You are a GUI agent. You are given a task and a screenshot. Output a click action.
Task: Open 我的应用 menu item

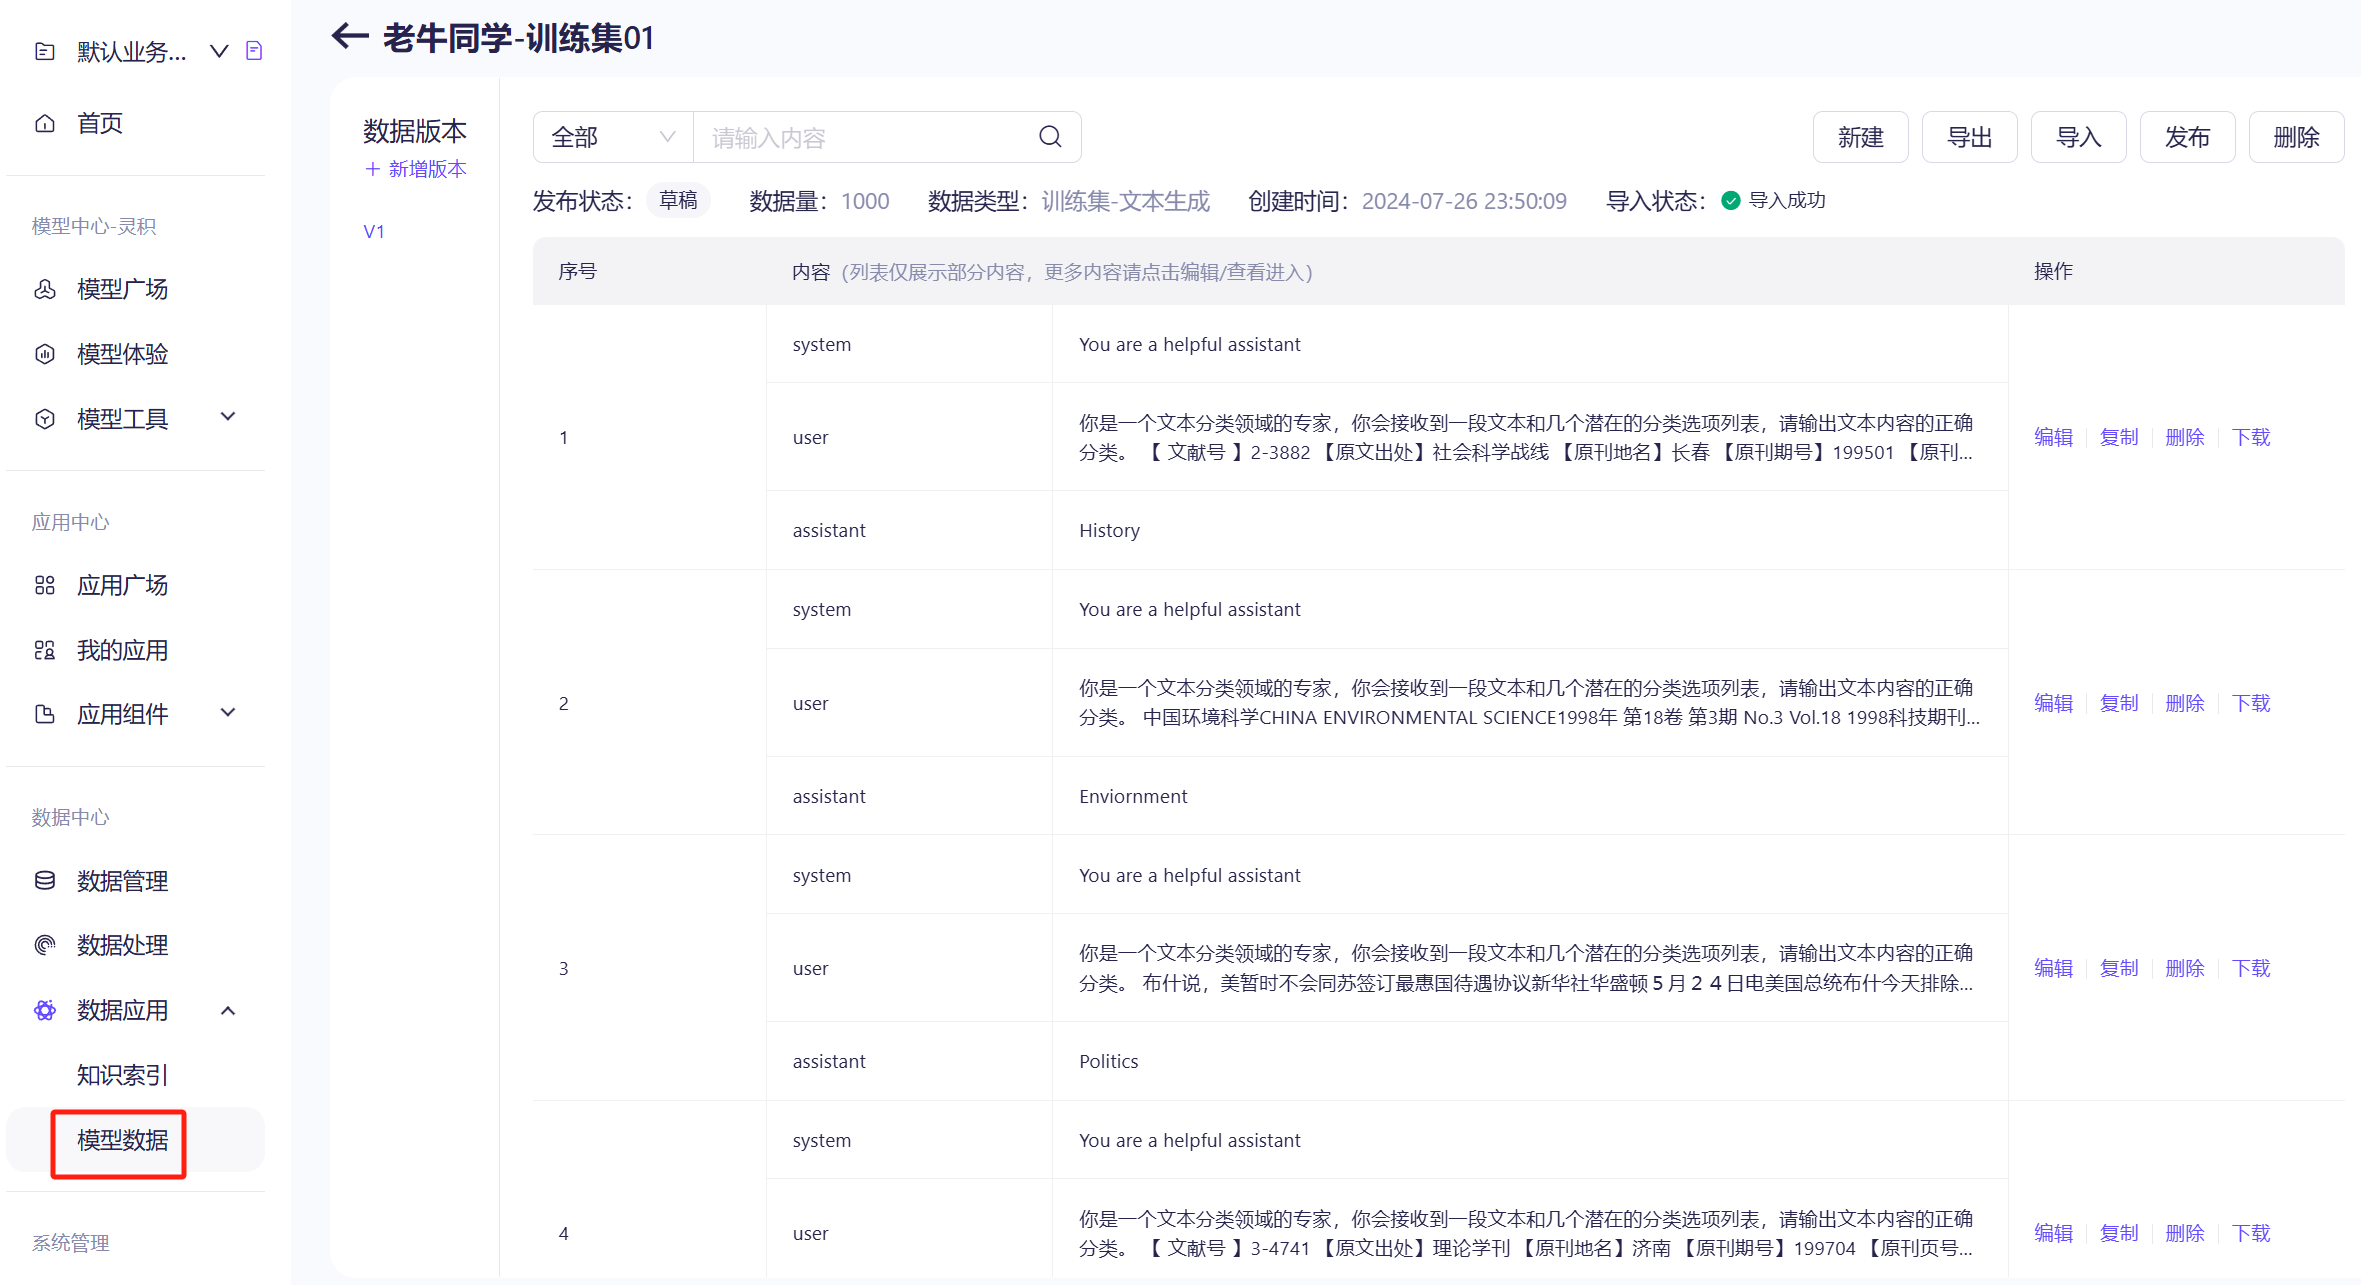122,650
